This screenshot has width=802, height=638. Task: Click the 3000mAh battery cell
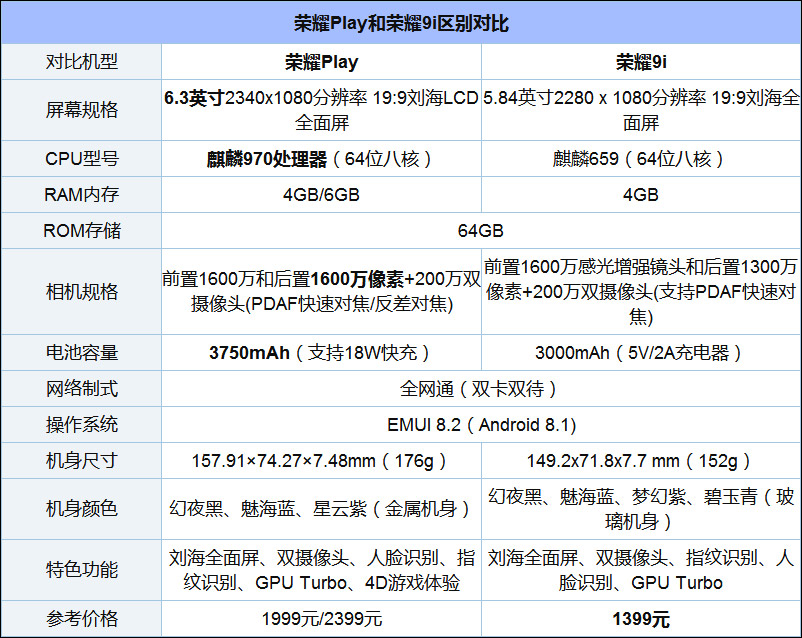(x=641, y=353)
